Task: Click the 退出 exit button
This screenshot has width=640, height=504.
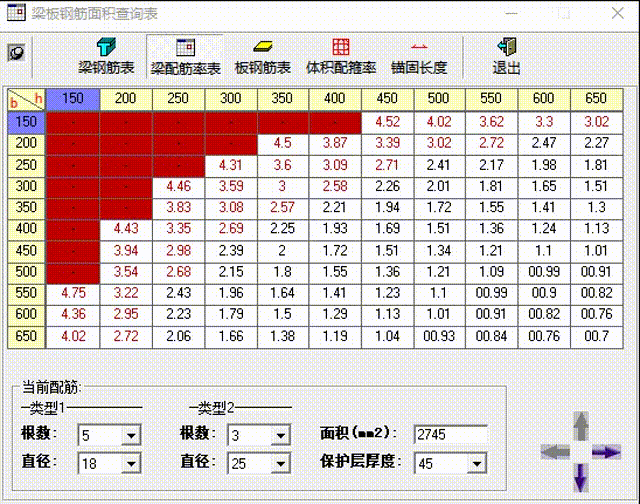Action: click(x=507, y=56)
